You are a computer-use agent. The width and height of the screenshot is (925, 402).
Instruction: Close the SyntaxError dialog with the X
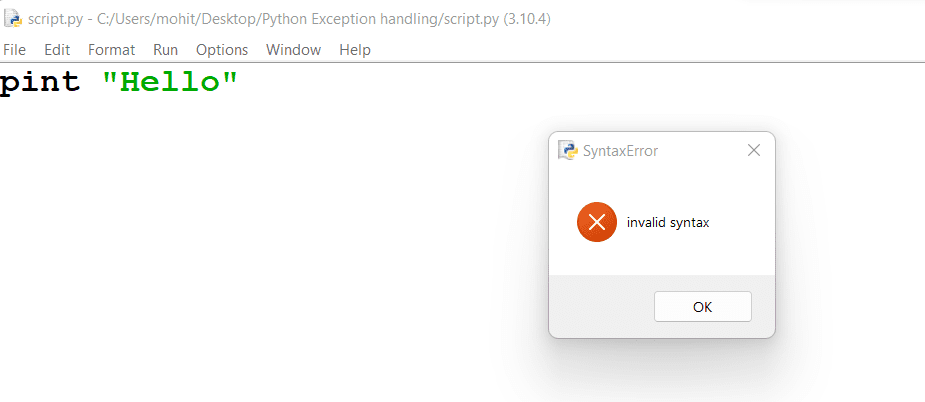753,151
